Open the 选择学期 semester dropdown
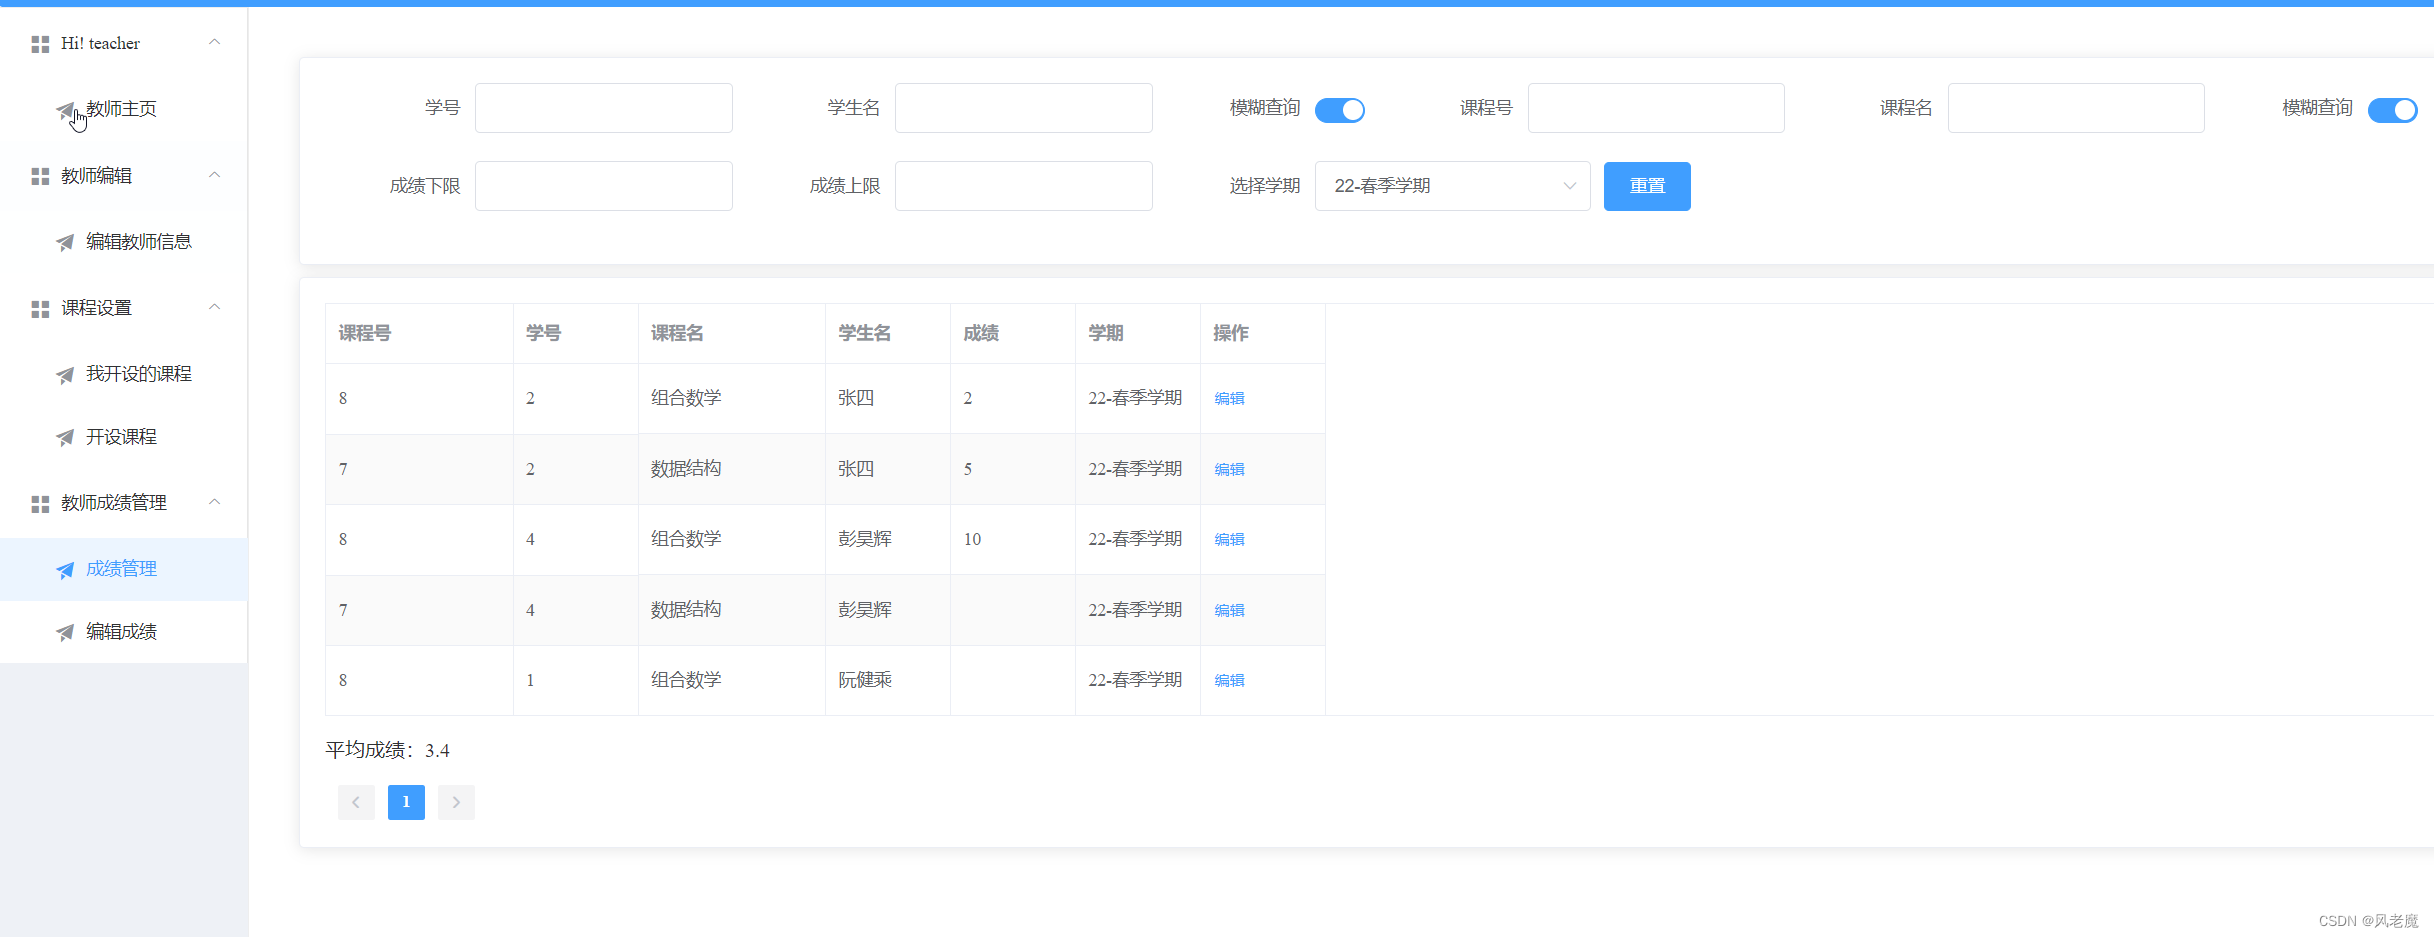This screenshot has width=2434, height=937. (1452, 186)
